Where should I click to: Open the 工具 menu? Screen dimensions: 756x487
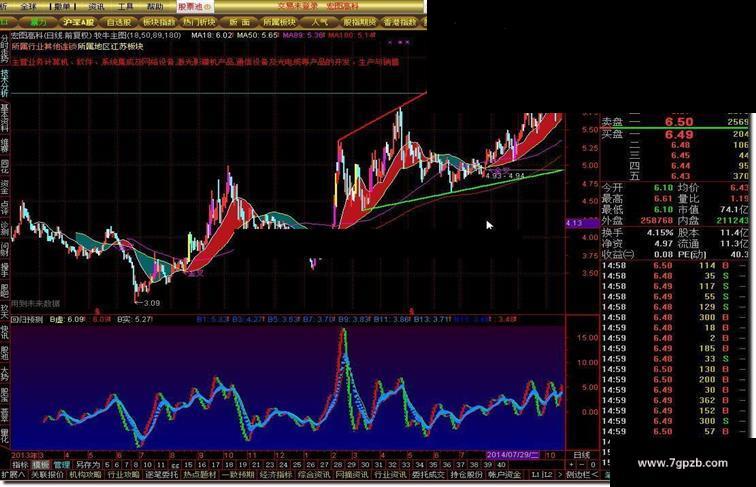[125, 6]
